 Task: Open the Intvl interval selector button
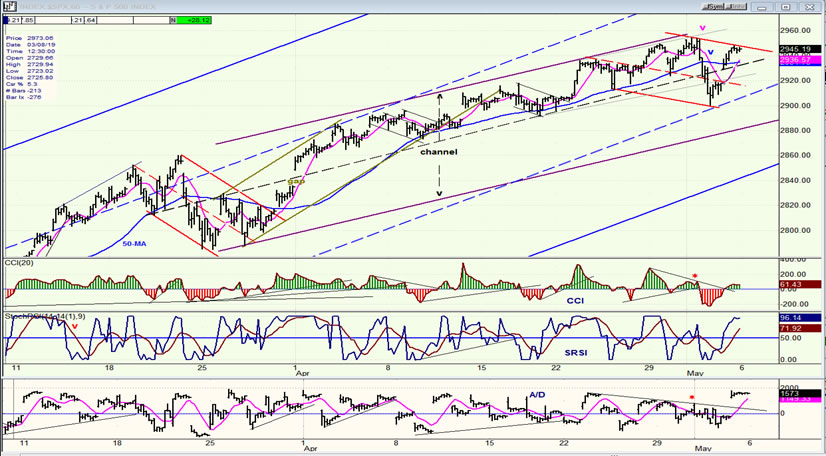coord(735,6)
